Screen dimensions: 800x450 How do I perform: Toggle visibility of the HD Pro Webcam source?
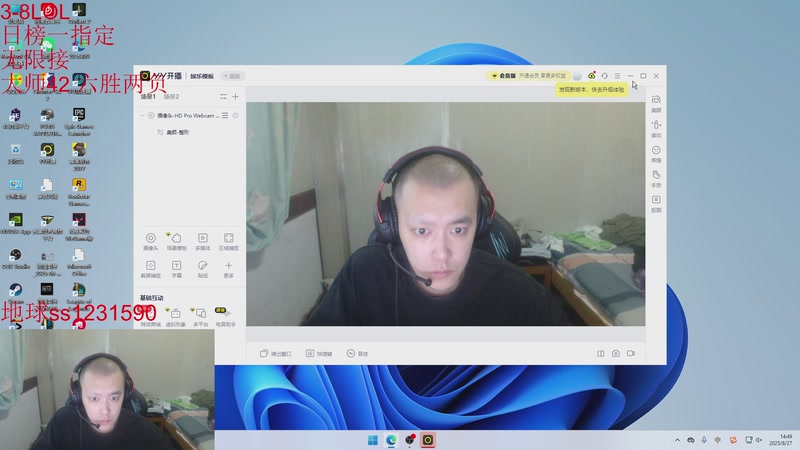(x=151, y=116)
